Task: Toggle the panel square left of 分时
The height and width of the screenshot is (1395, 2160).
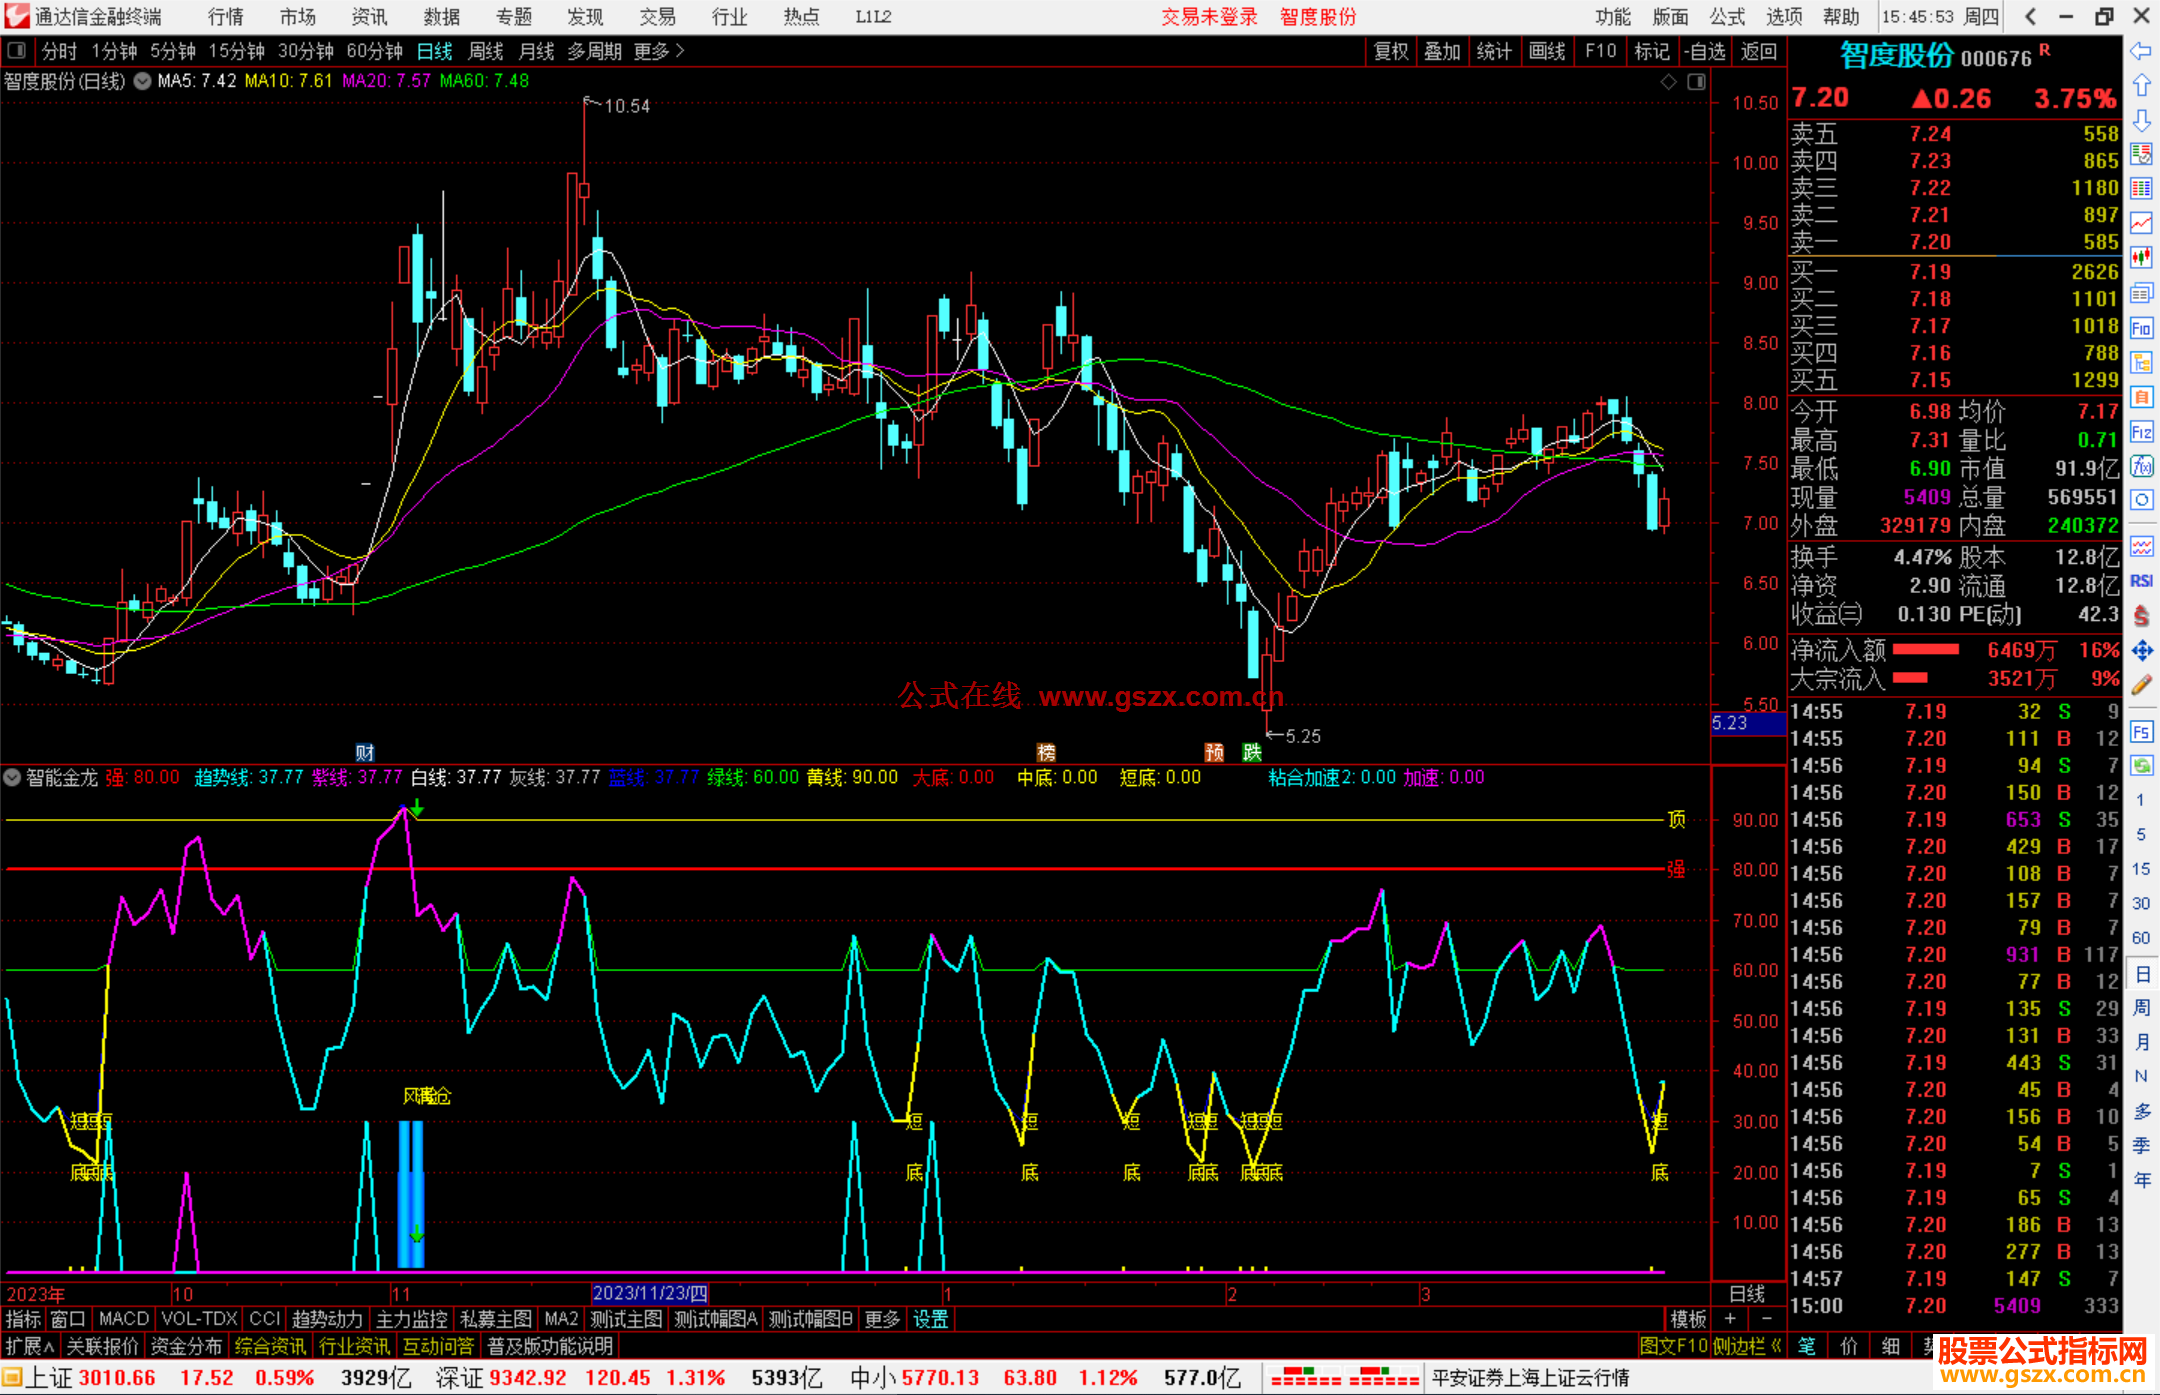Action: coord(16,51)
